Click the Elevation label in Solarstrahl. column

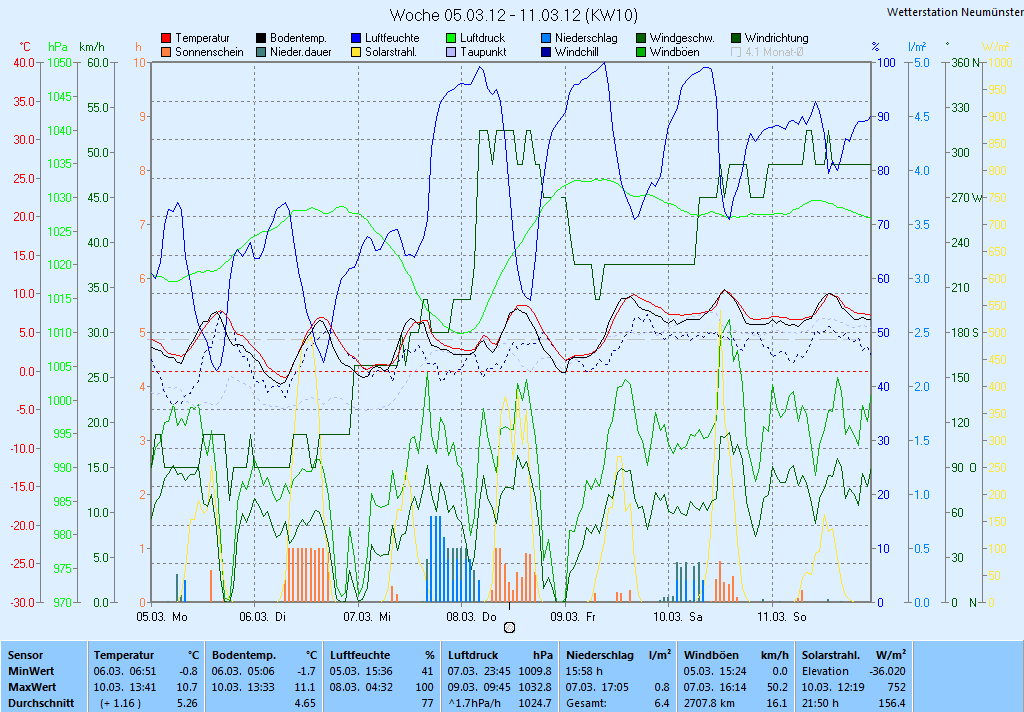point(825,671)
